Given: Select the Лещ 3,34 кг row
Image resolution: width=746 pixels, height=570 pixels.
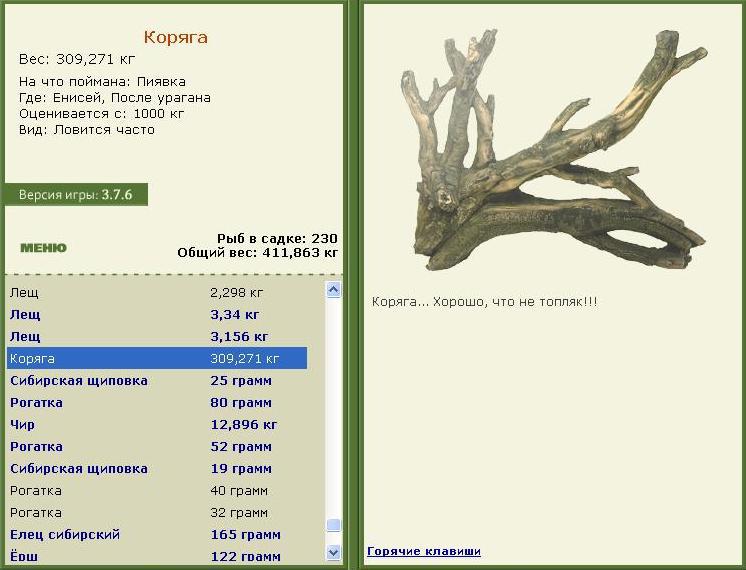Looking at the screenshot, I should [x=157, y=314].
